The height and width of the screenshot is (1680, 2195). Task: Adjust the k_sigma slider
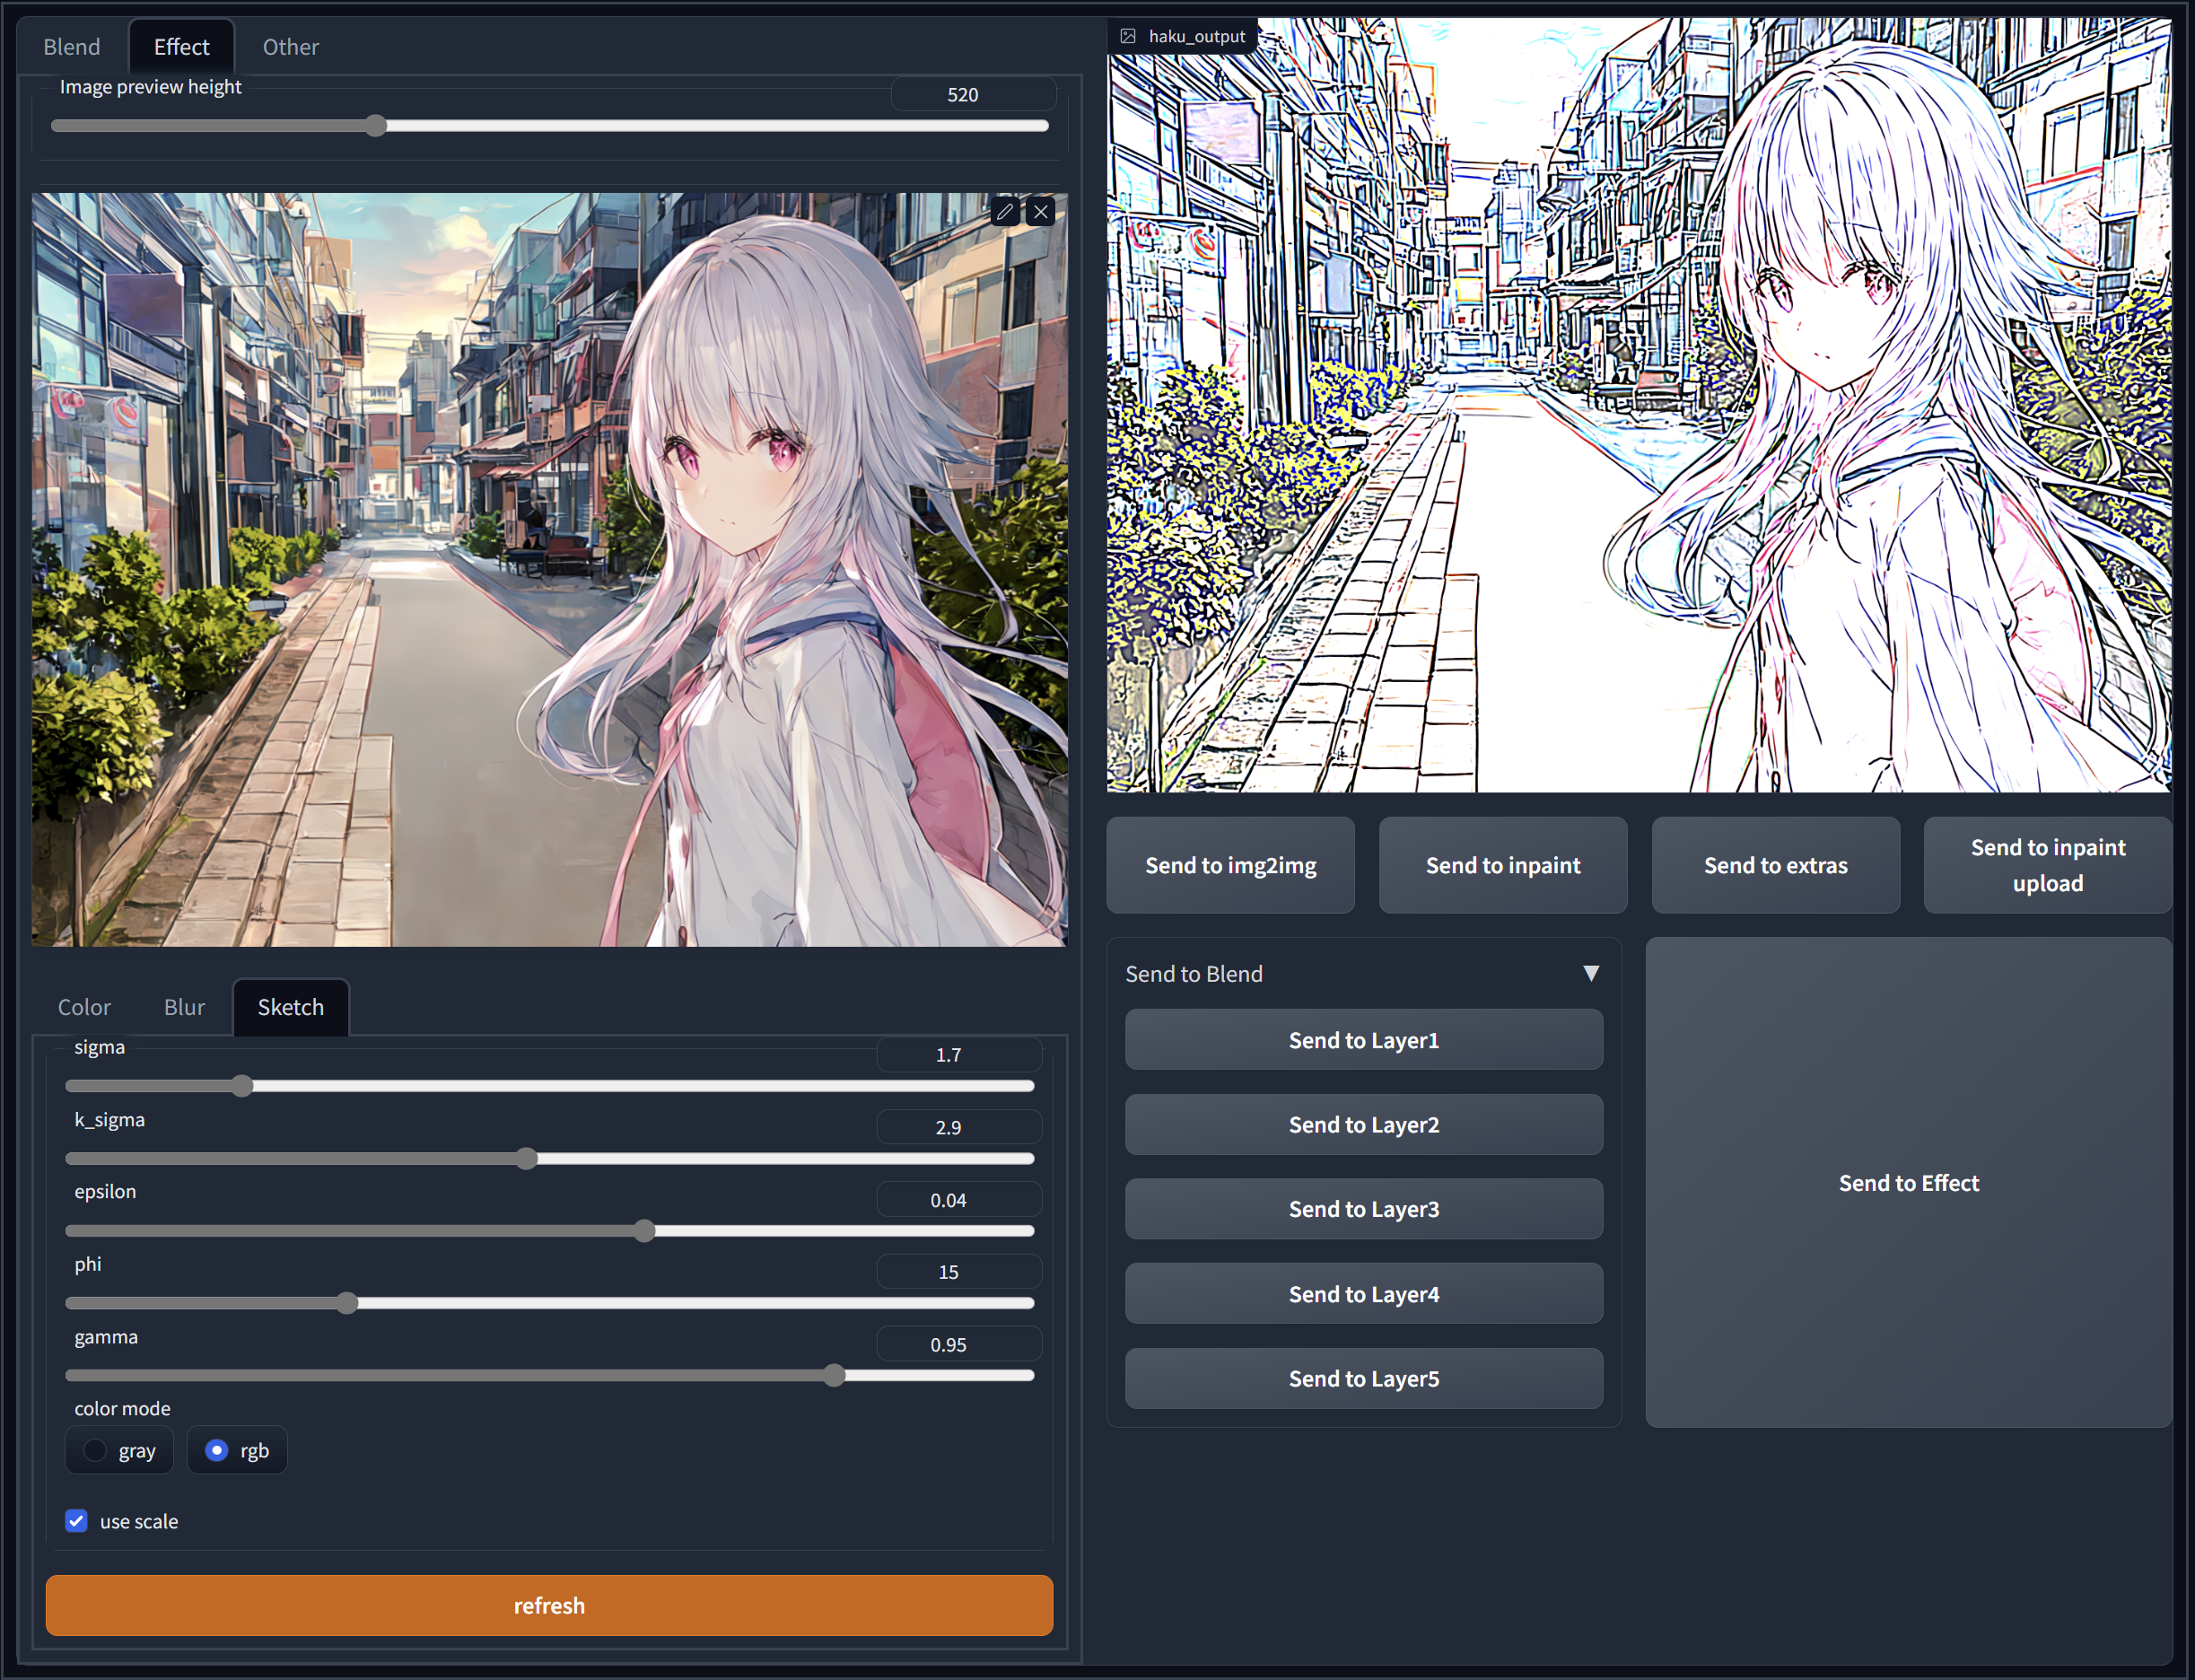[x=550, y=1159]
